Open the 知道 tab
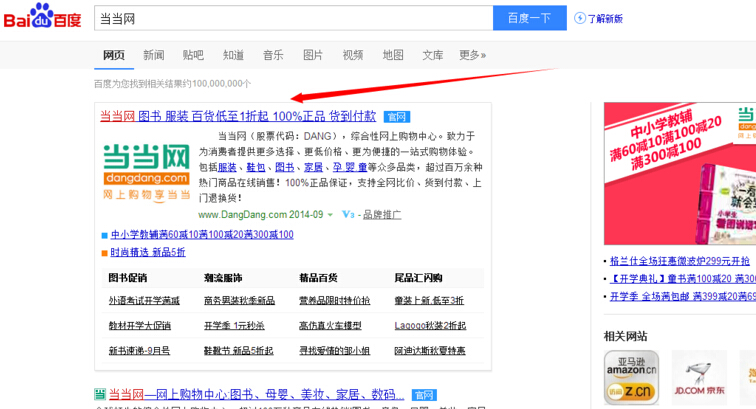This screenshot has width=756, height=409. pyautogui.click(x=233, y=55)
